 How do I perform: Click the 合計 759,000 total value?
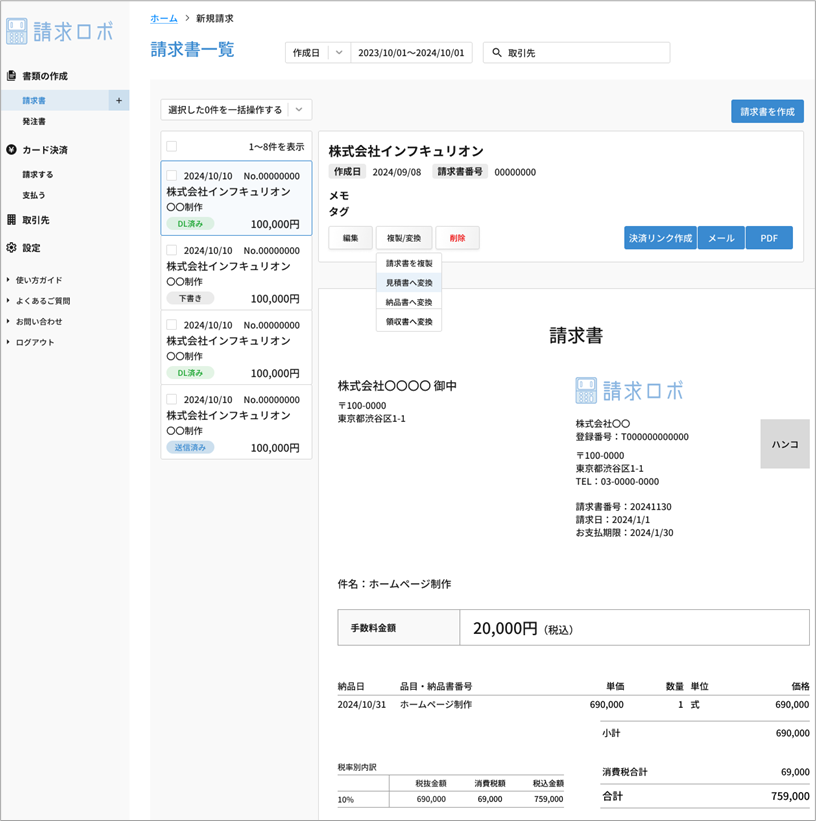790,796
